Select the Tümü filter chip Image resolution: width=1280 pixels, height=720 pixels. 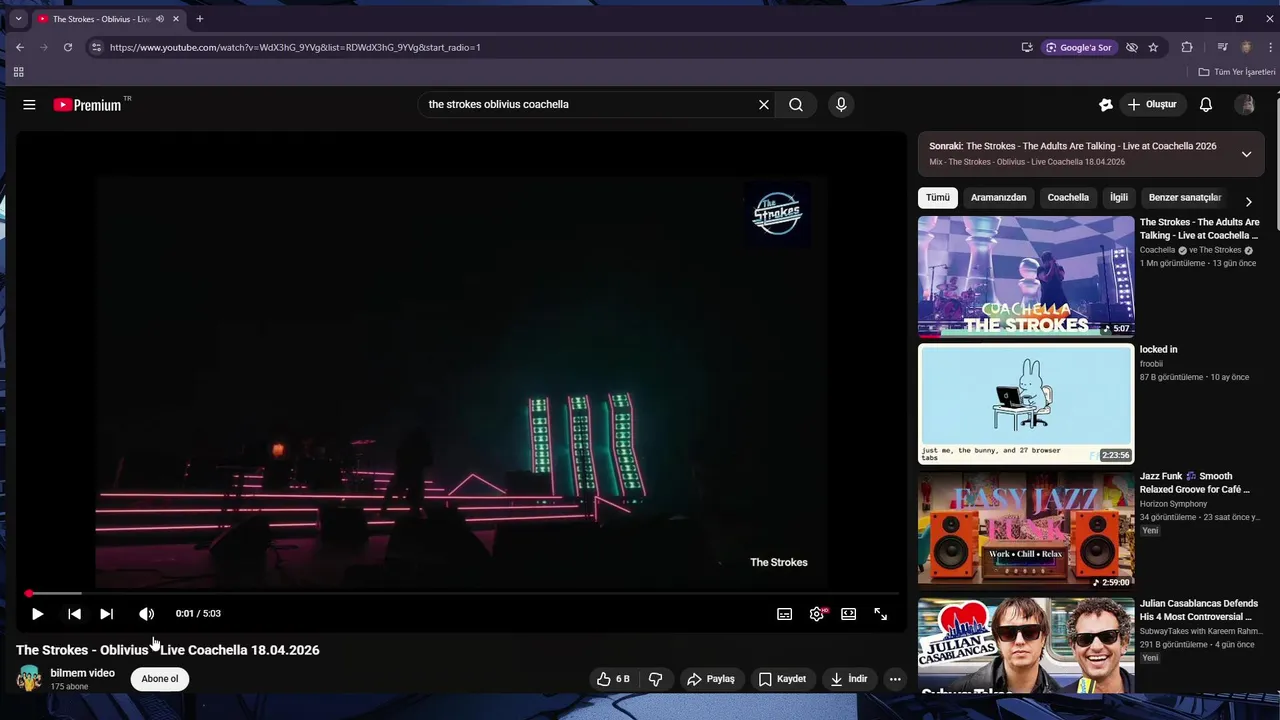coord(938,198)
